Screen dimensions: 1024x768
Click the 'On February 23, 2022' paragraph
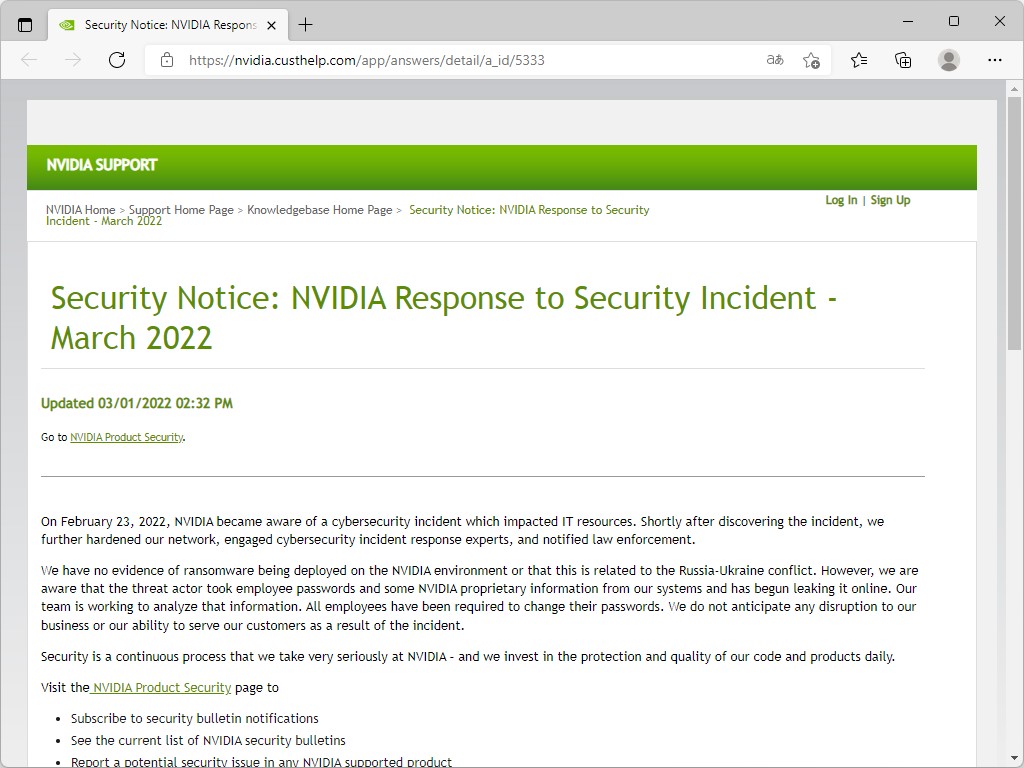[462, 530]
